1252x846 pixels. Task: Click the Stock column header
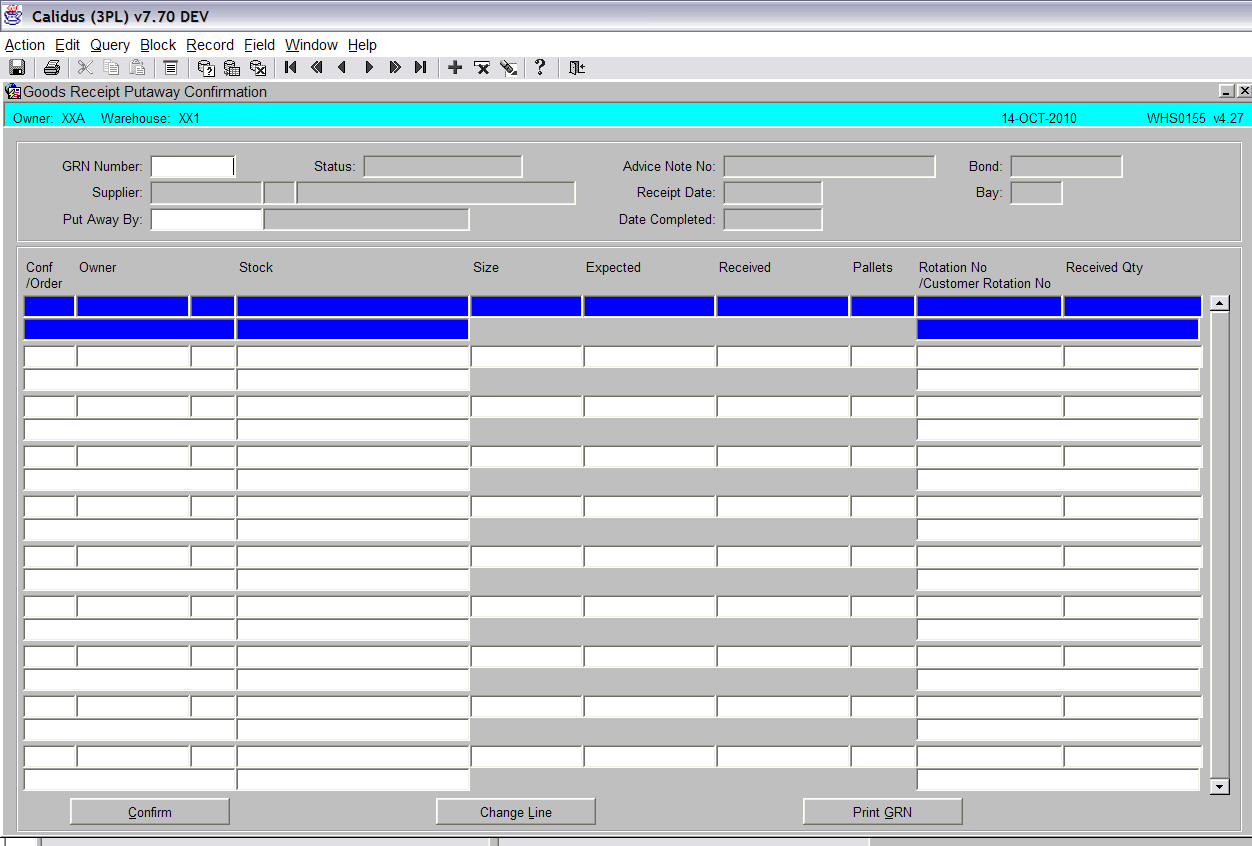(x=256, y=267)
